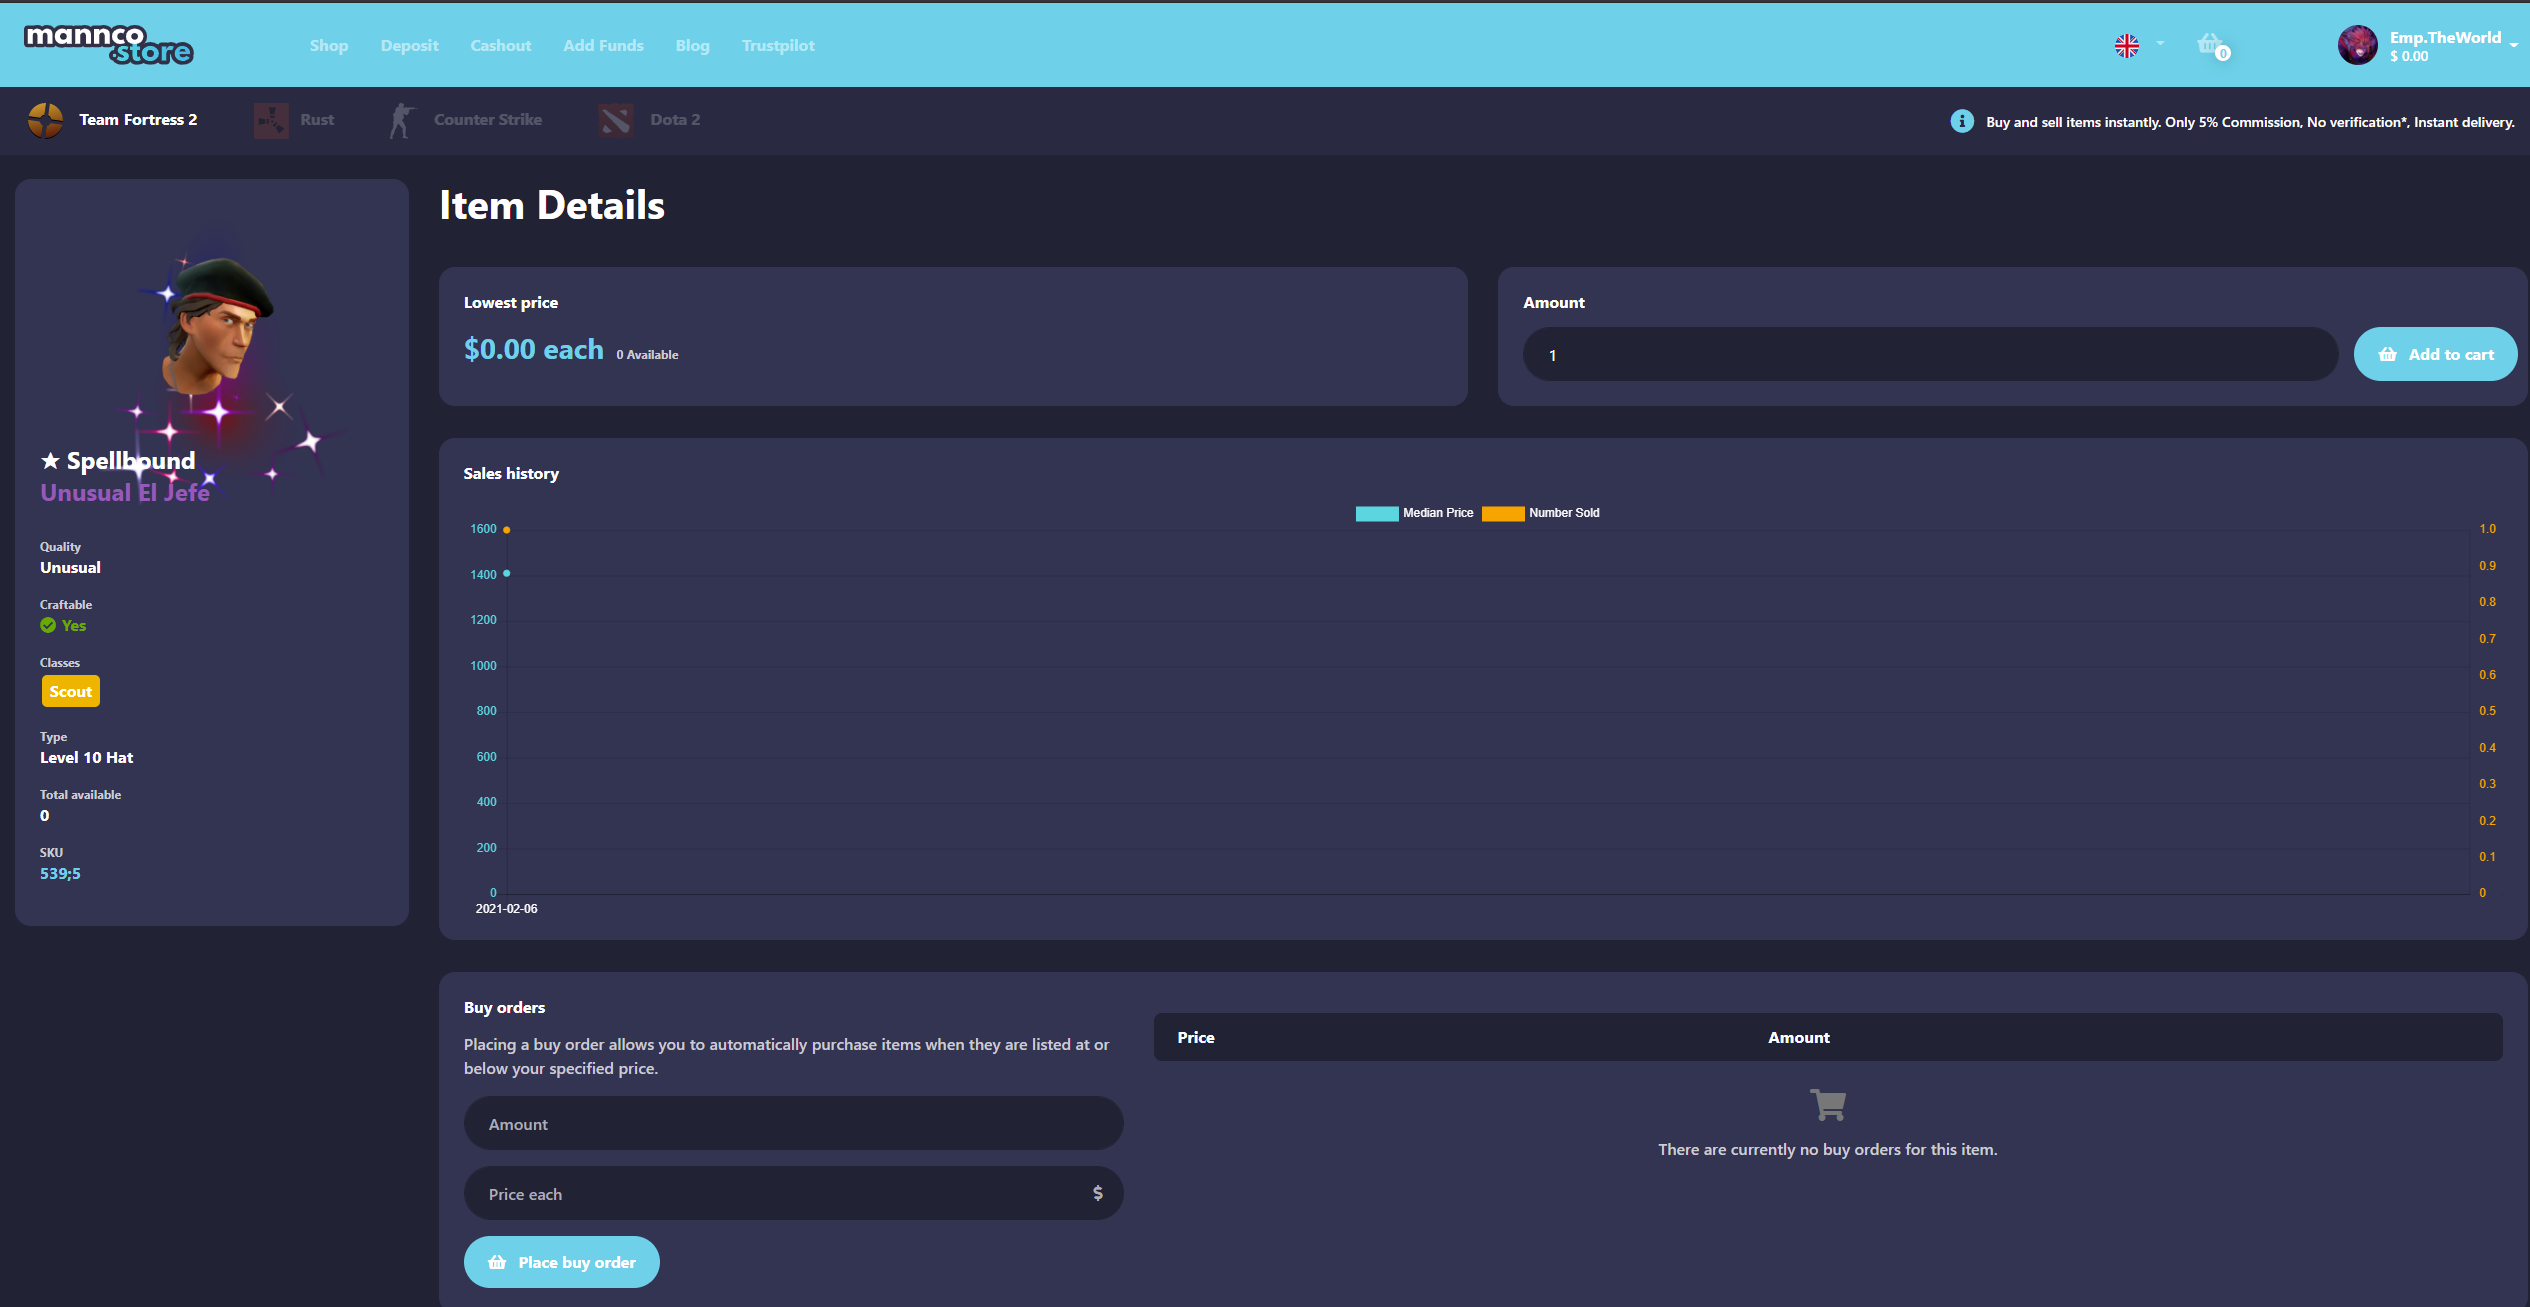Select the Team Fortress 2 game icon
The image size is (2530, 1307).
point(45,120)
